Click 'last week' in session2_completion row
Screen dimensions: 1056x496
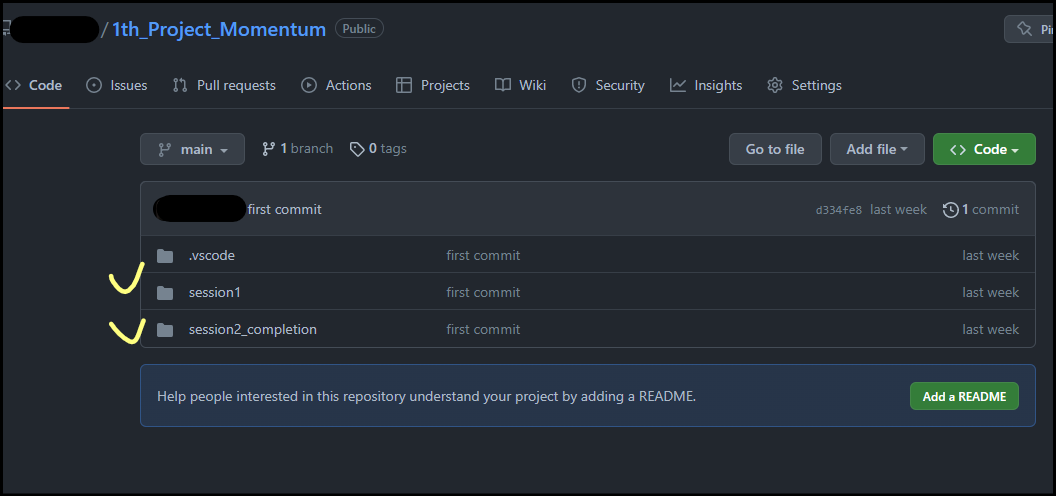point(991,330)
